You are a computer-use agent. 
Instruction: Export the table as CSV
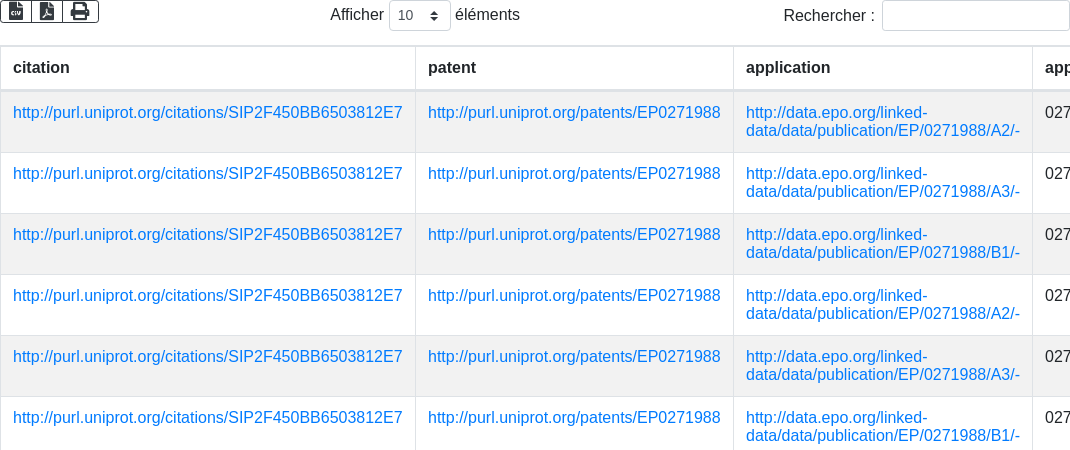coord(16,11)
